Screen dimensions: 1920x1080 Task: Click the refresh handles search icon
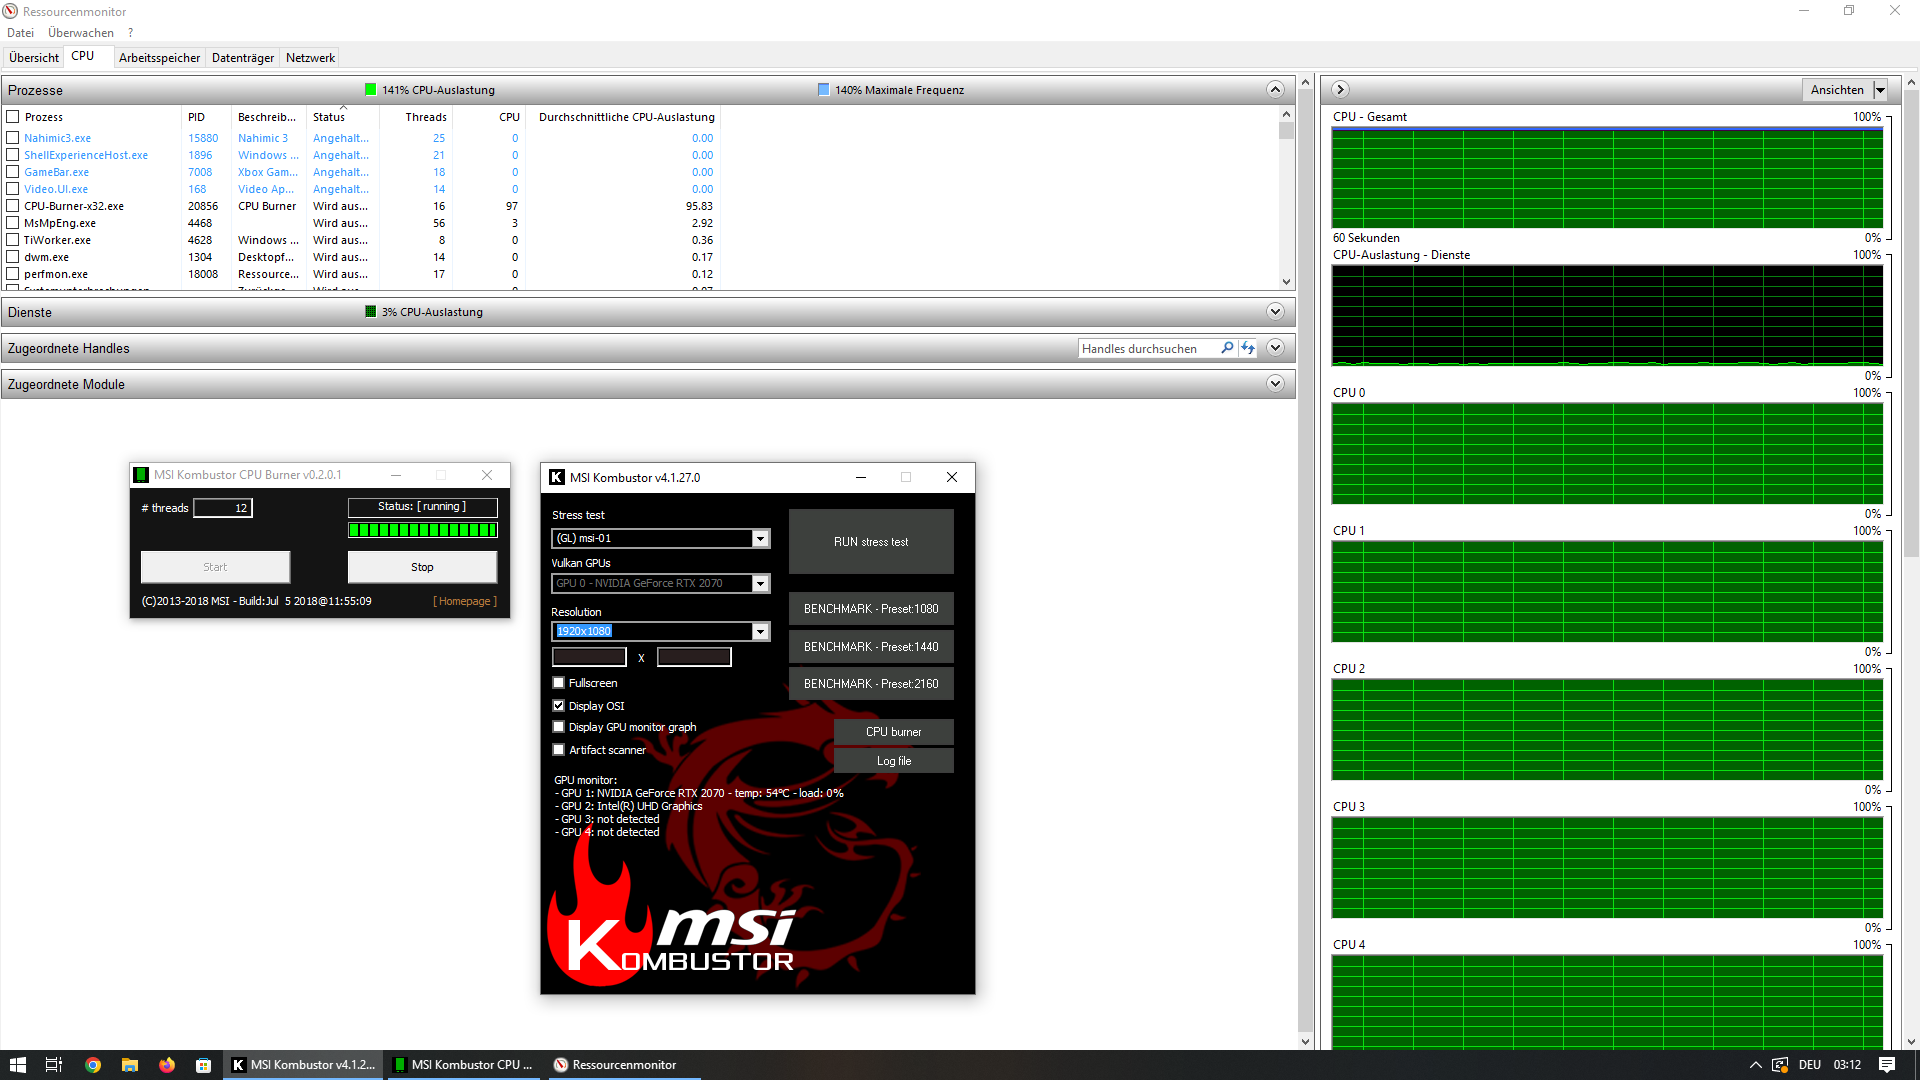pos(1248,348)
